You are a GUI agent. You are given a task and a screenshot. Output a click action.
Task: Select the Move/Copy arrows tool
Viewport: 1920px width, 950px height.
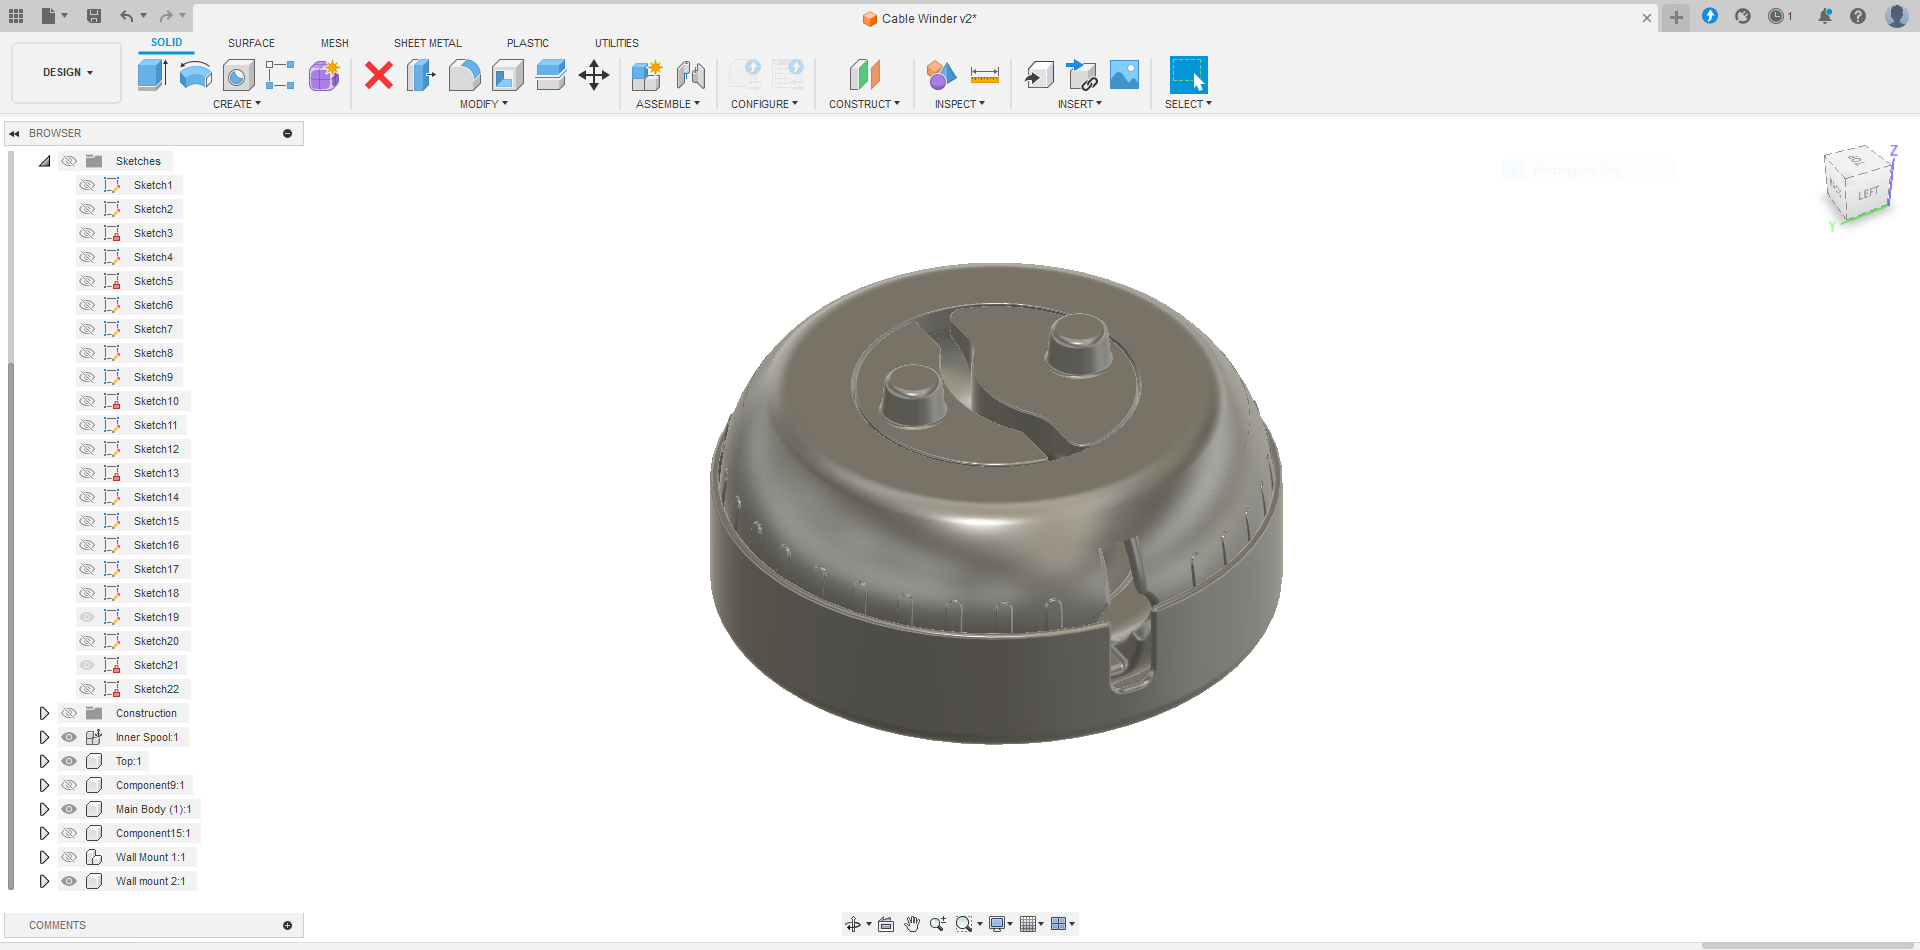[x=594, y=75]
